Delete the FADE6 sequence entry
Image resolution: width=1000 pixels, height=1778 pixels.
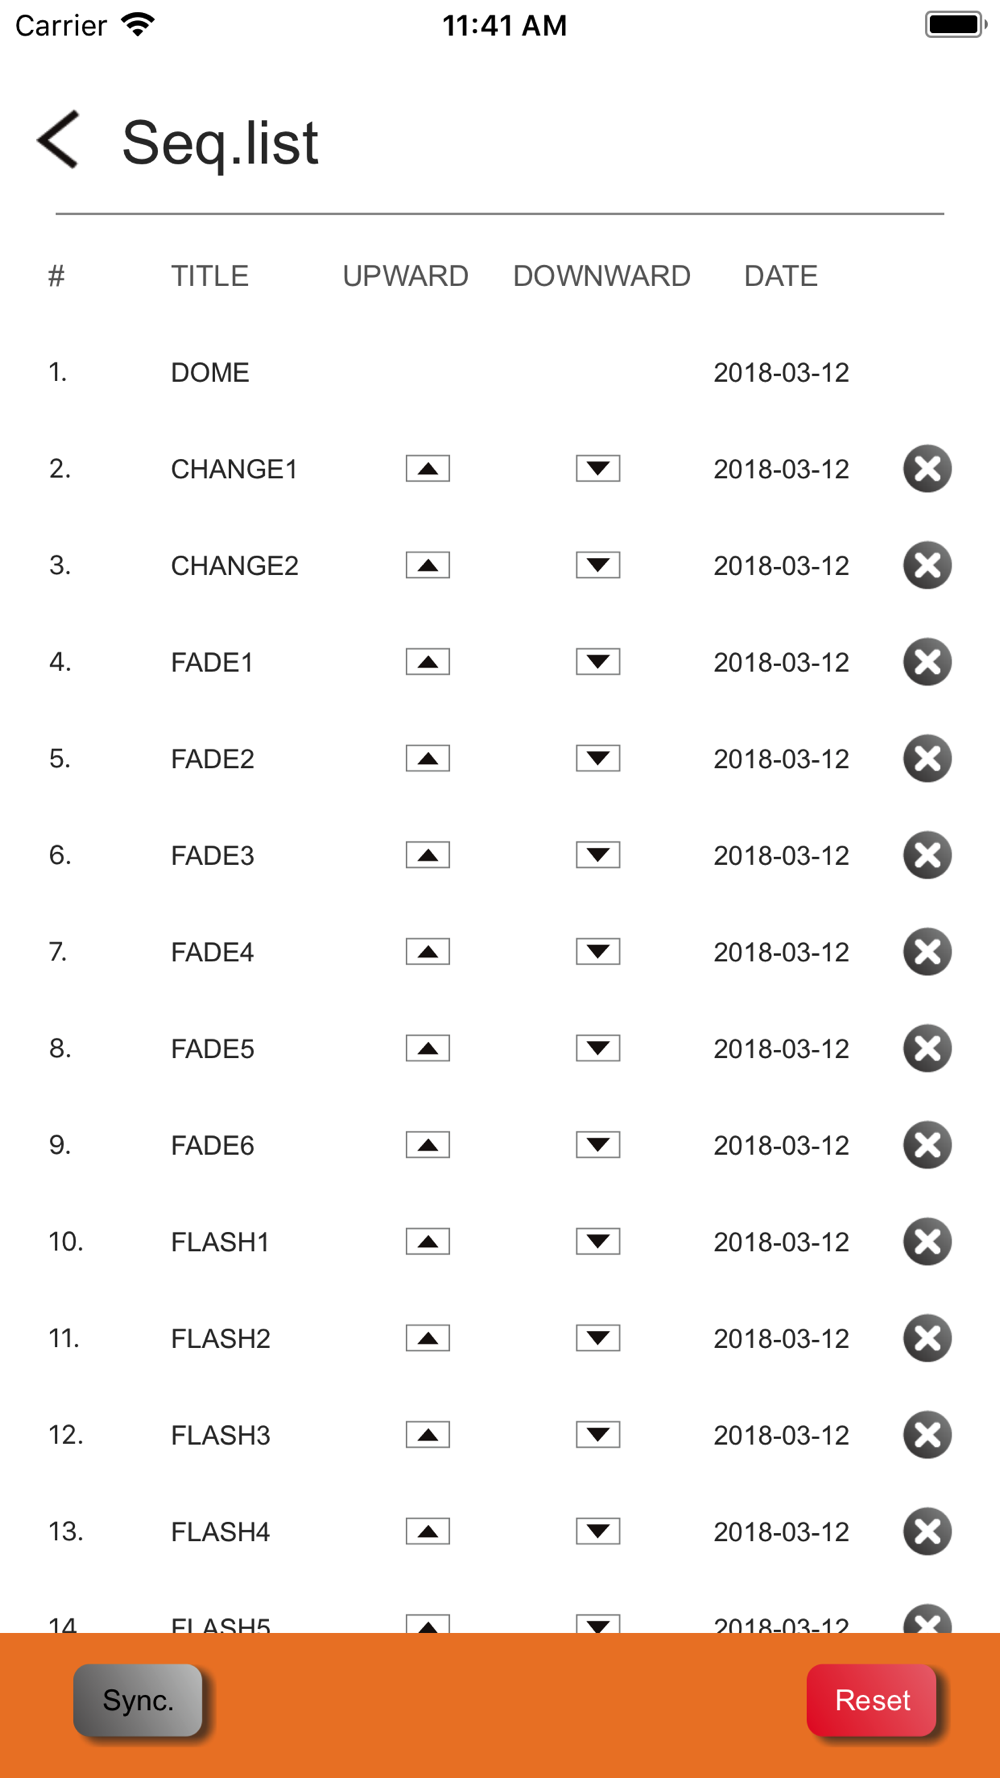pyautogui.click(x=927, y=1146)
